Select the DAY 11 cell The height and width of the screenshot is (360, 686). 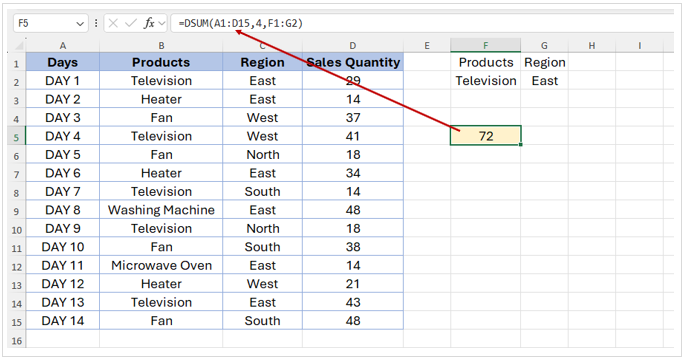click(x=63, y=265)
